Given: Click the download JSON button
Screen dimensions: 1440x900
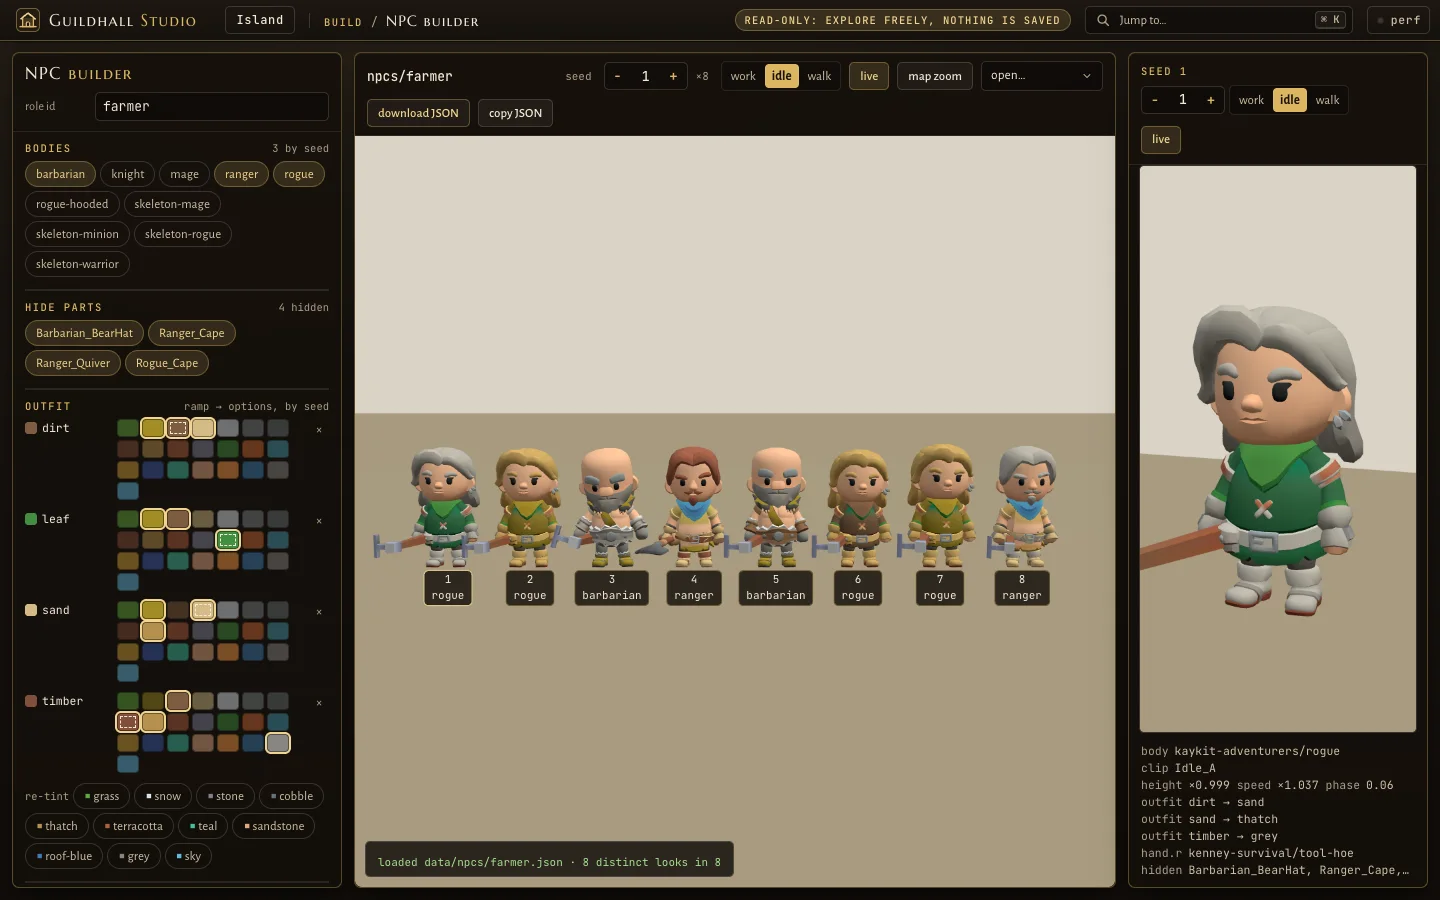Looking at the screenshot, I should (x=418, y=113).
